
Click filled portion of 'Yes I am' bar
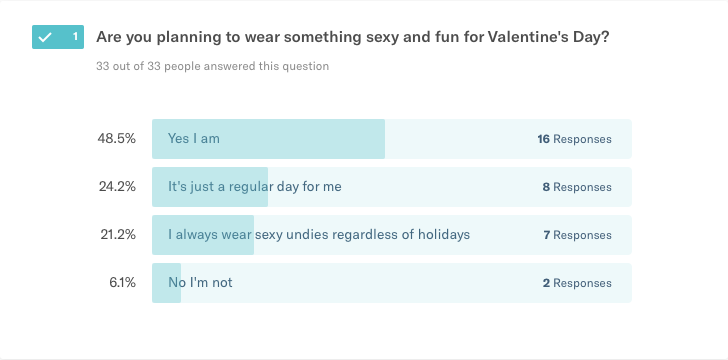(x=268, y=139)
